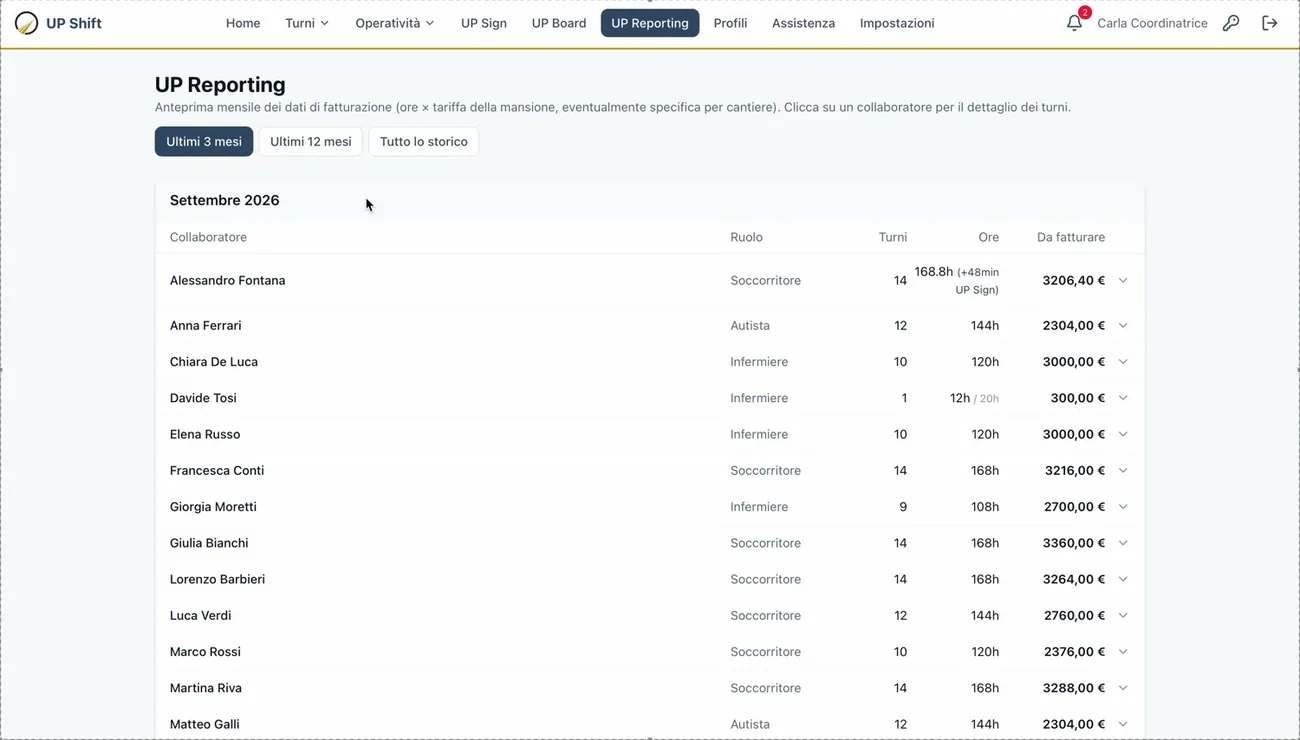This screenshot has width=1300, height=740.
Task: Click the key icon in header
Action: [1231, 23]
